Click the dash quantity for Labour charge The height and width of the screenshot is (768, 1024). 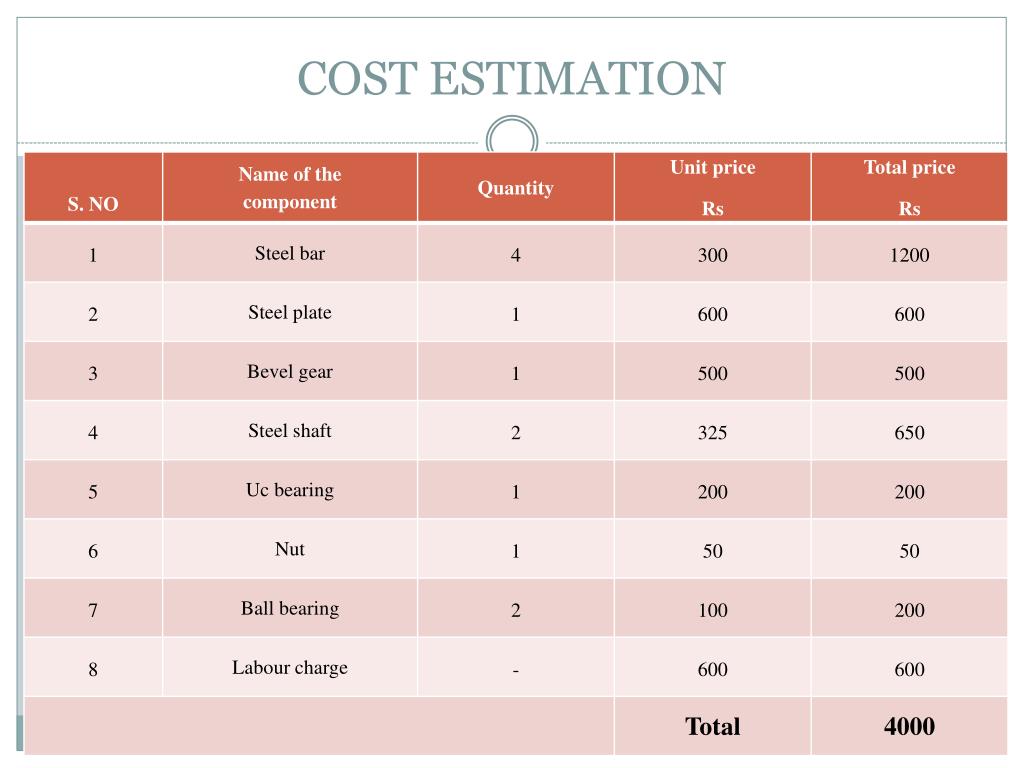click(x=515, y=670)
